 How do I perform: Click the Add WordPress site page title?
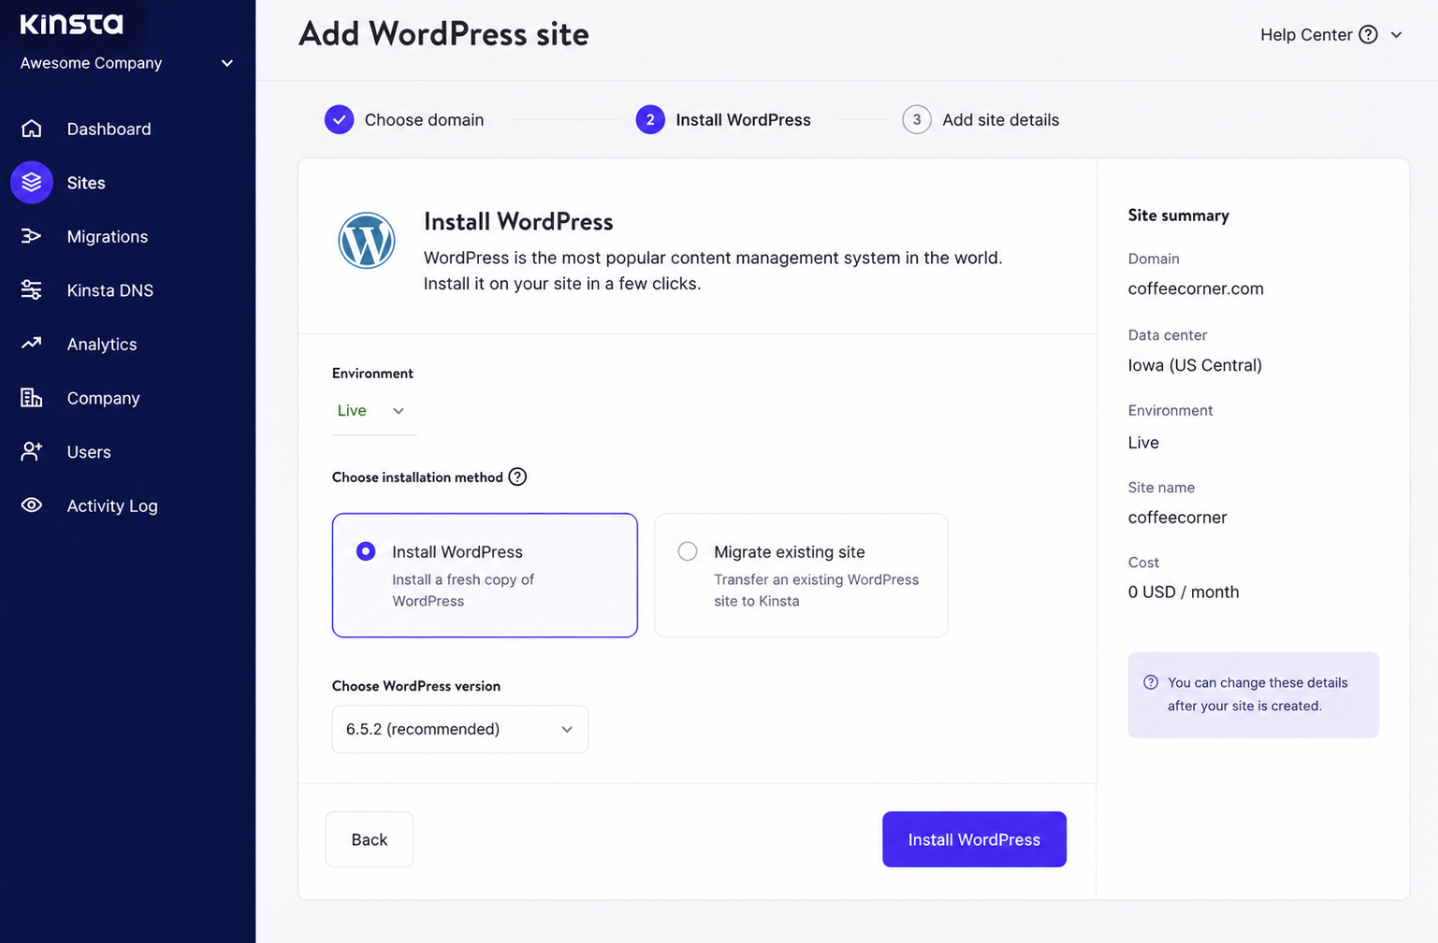coord(444,34)
